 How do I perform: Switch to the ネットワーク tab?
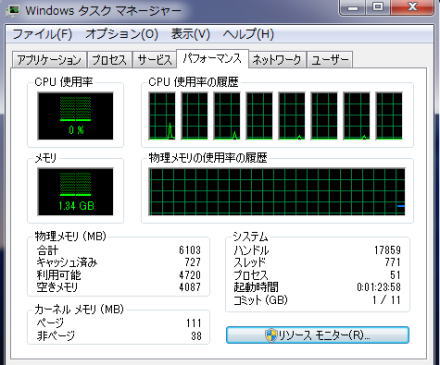(277, 60)
